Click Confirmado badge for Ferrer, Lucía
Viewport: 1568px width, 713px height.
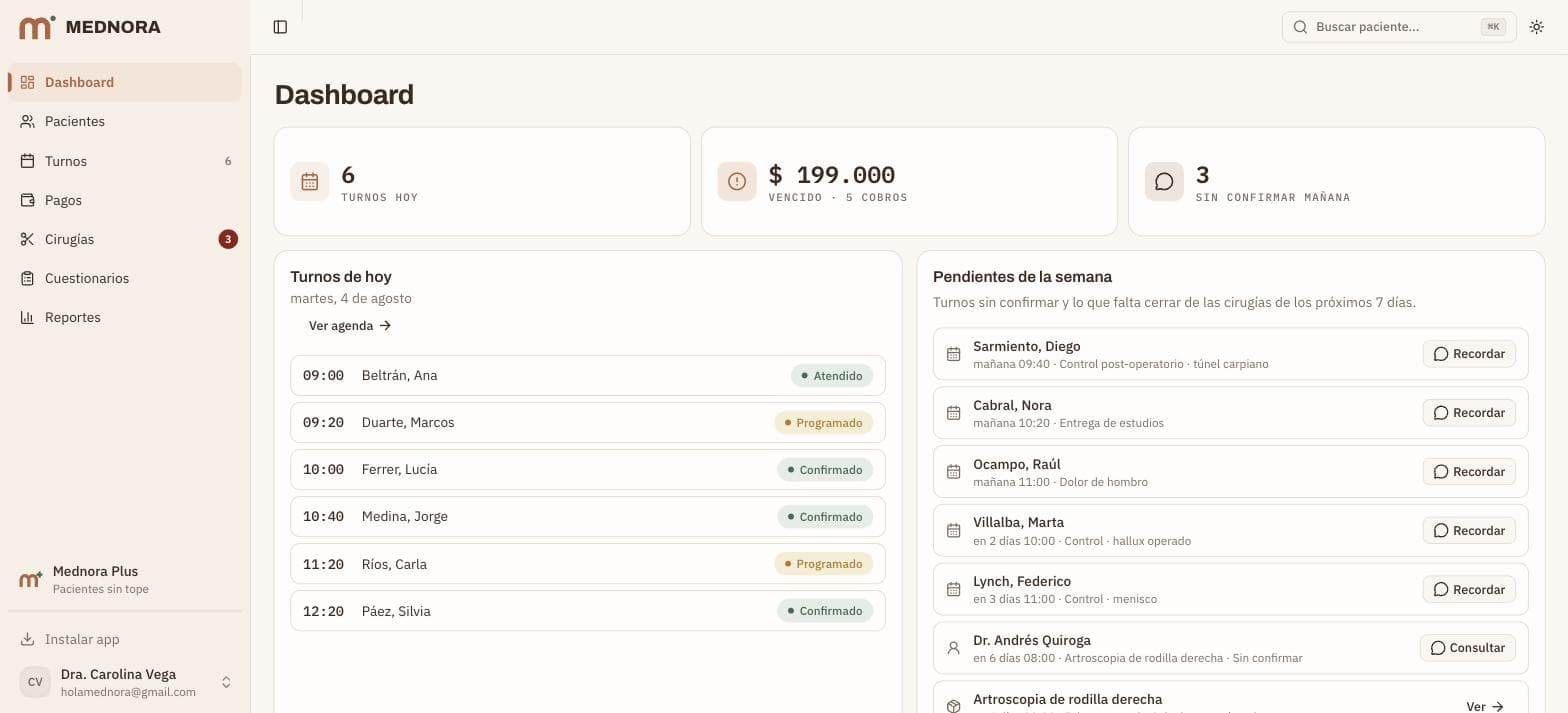pyautogui.click(x=825, y=470)
